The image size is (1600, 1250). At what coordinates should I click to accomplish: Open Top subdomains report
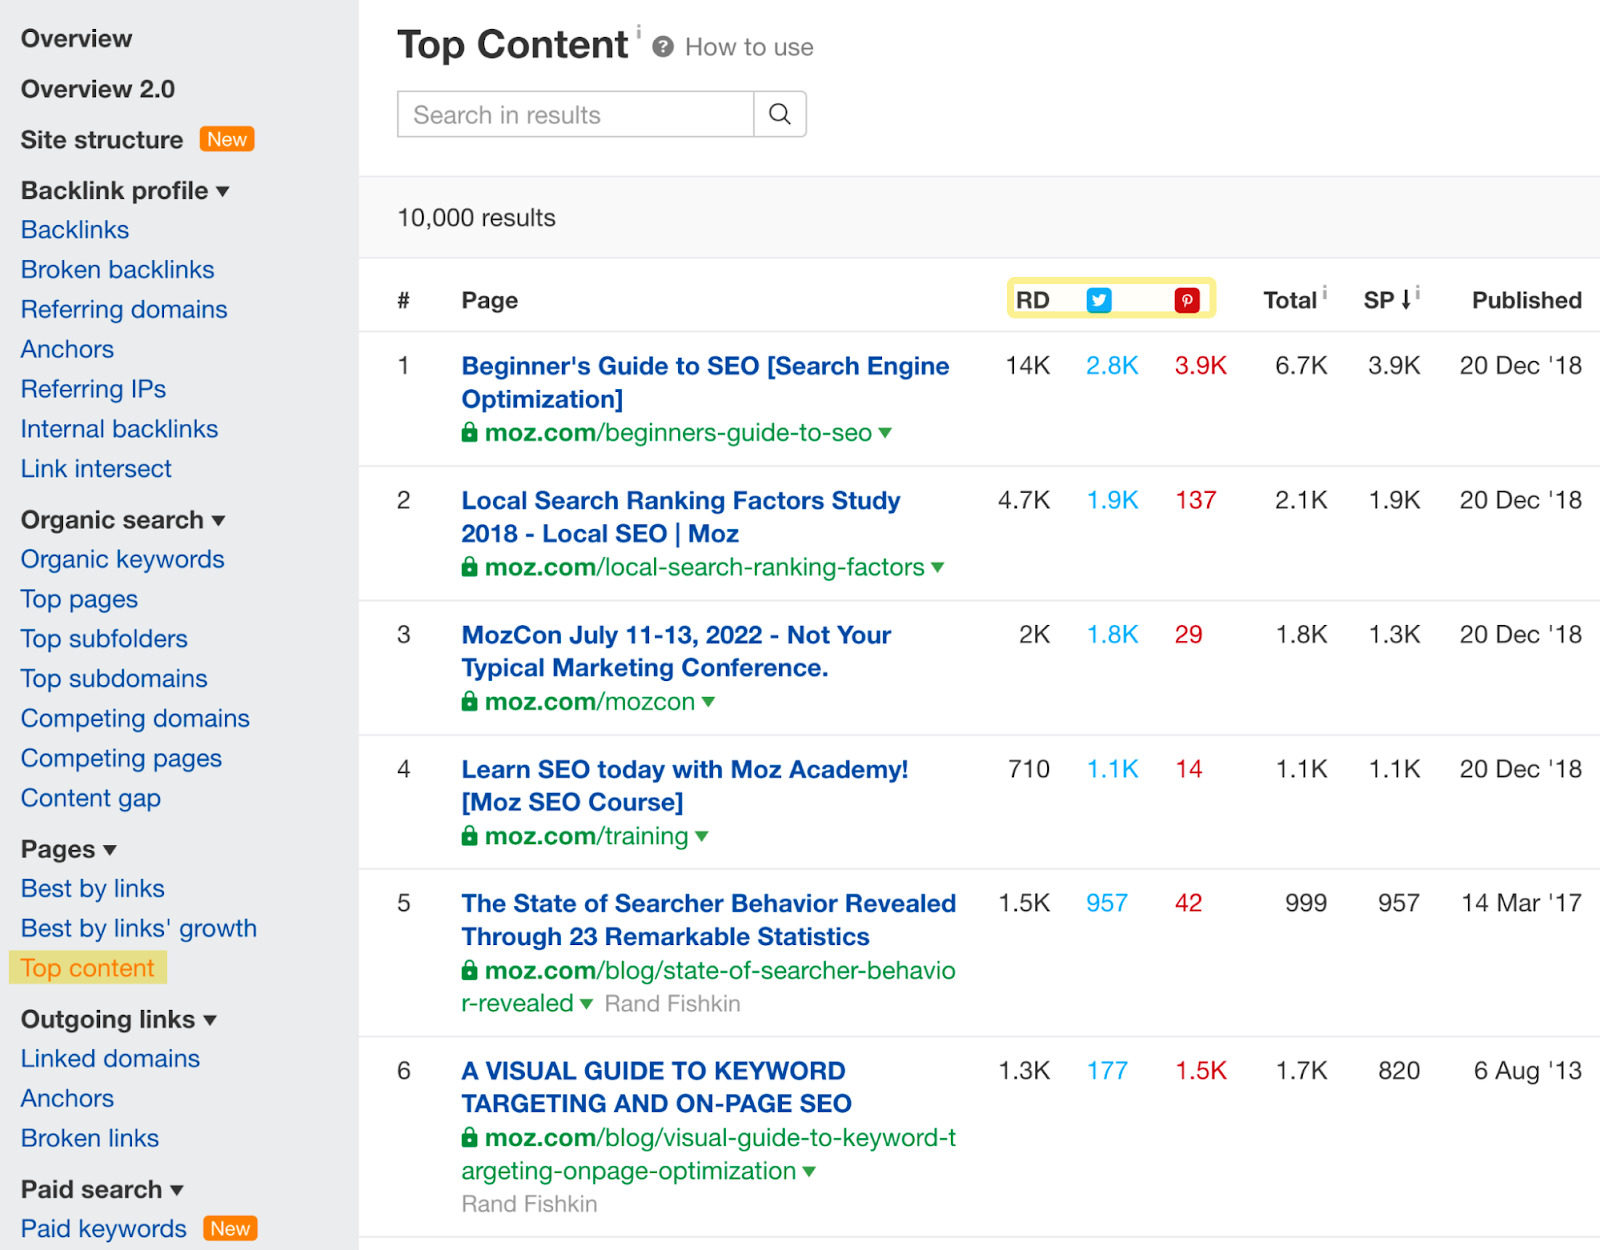[114, 679]
